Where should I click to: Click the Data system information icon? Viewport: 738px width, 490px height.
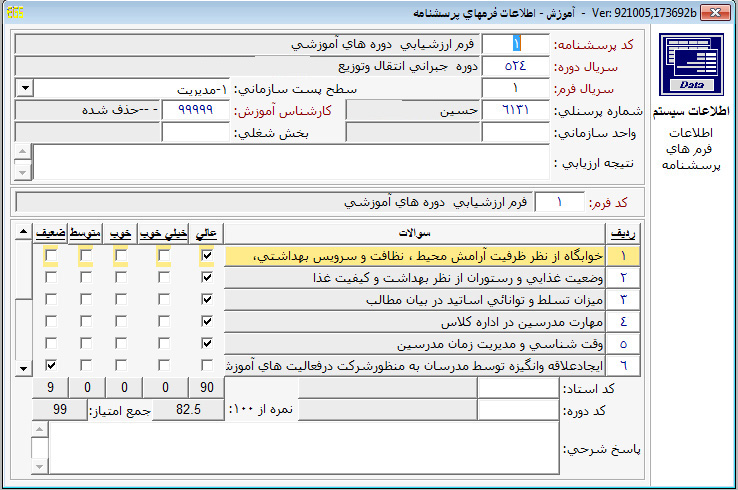click(x=691, y=64)
